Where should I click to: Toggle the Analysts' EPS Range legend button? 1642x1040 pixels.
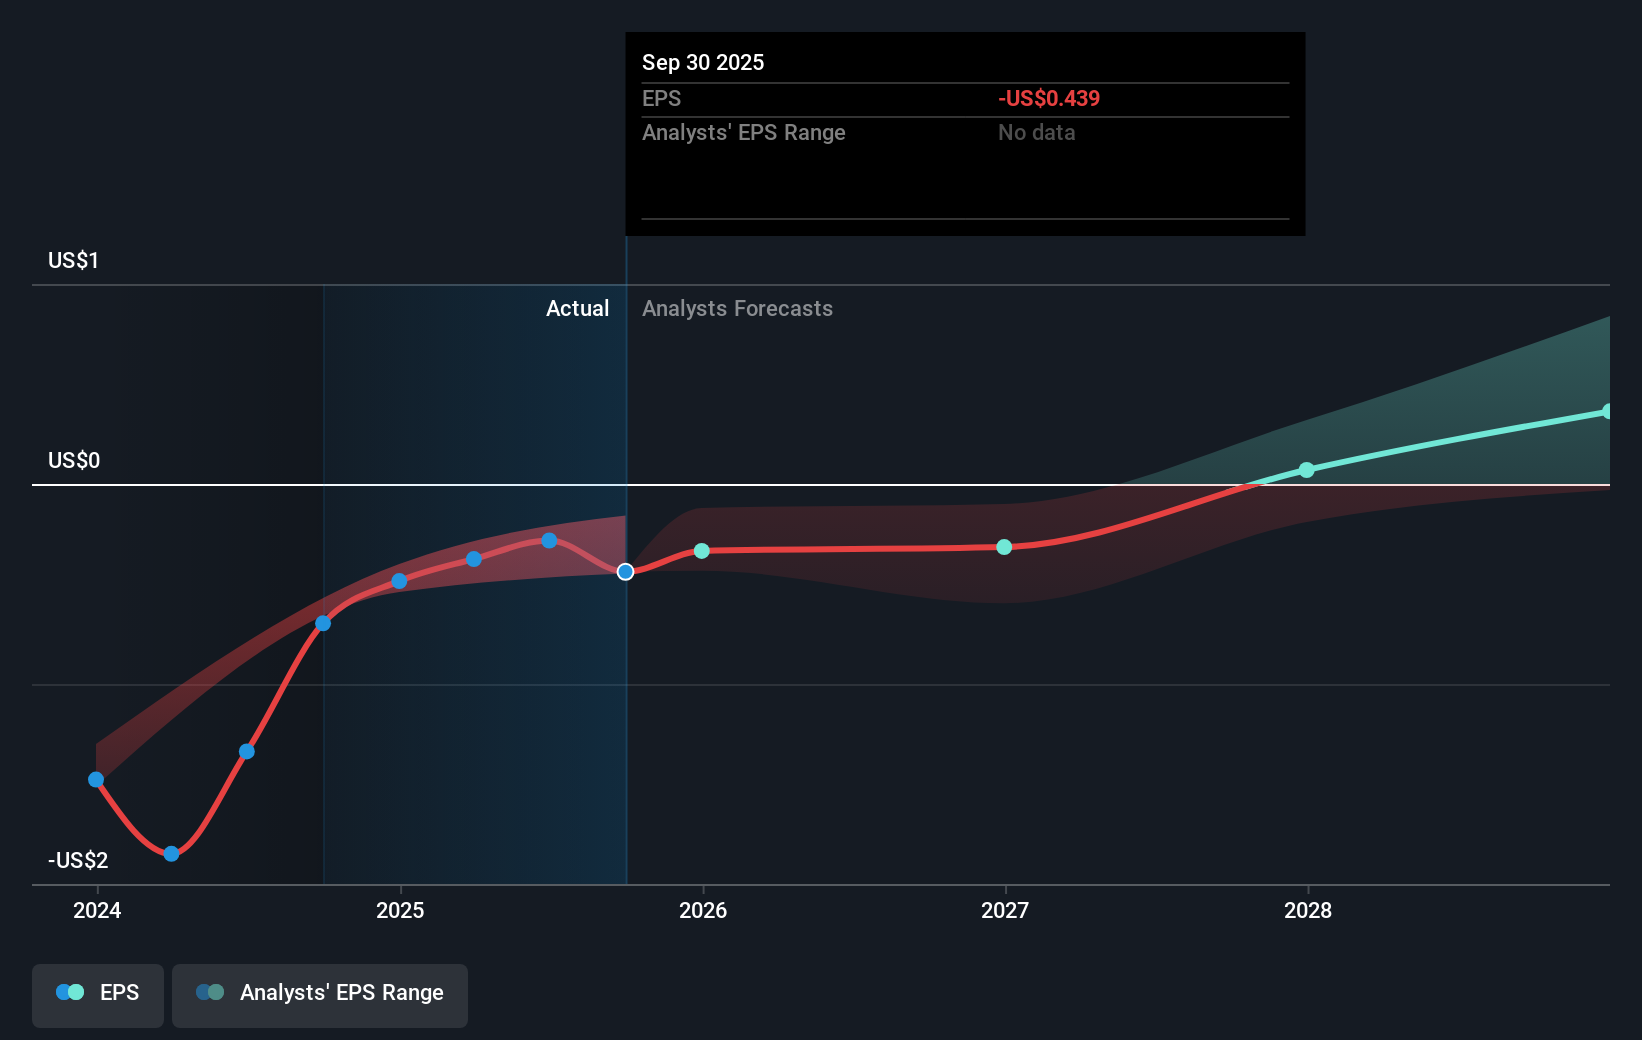click(x=320, y=995)
